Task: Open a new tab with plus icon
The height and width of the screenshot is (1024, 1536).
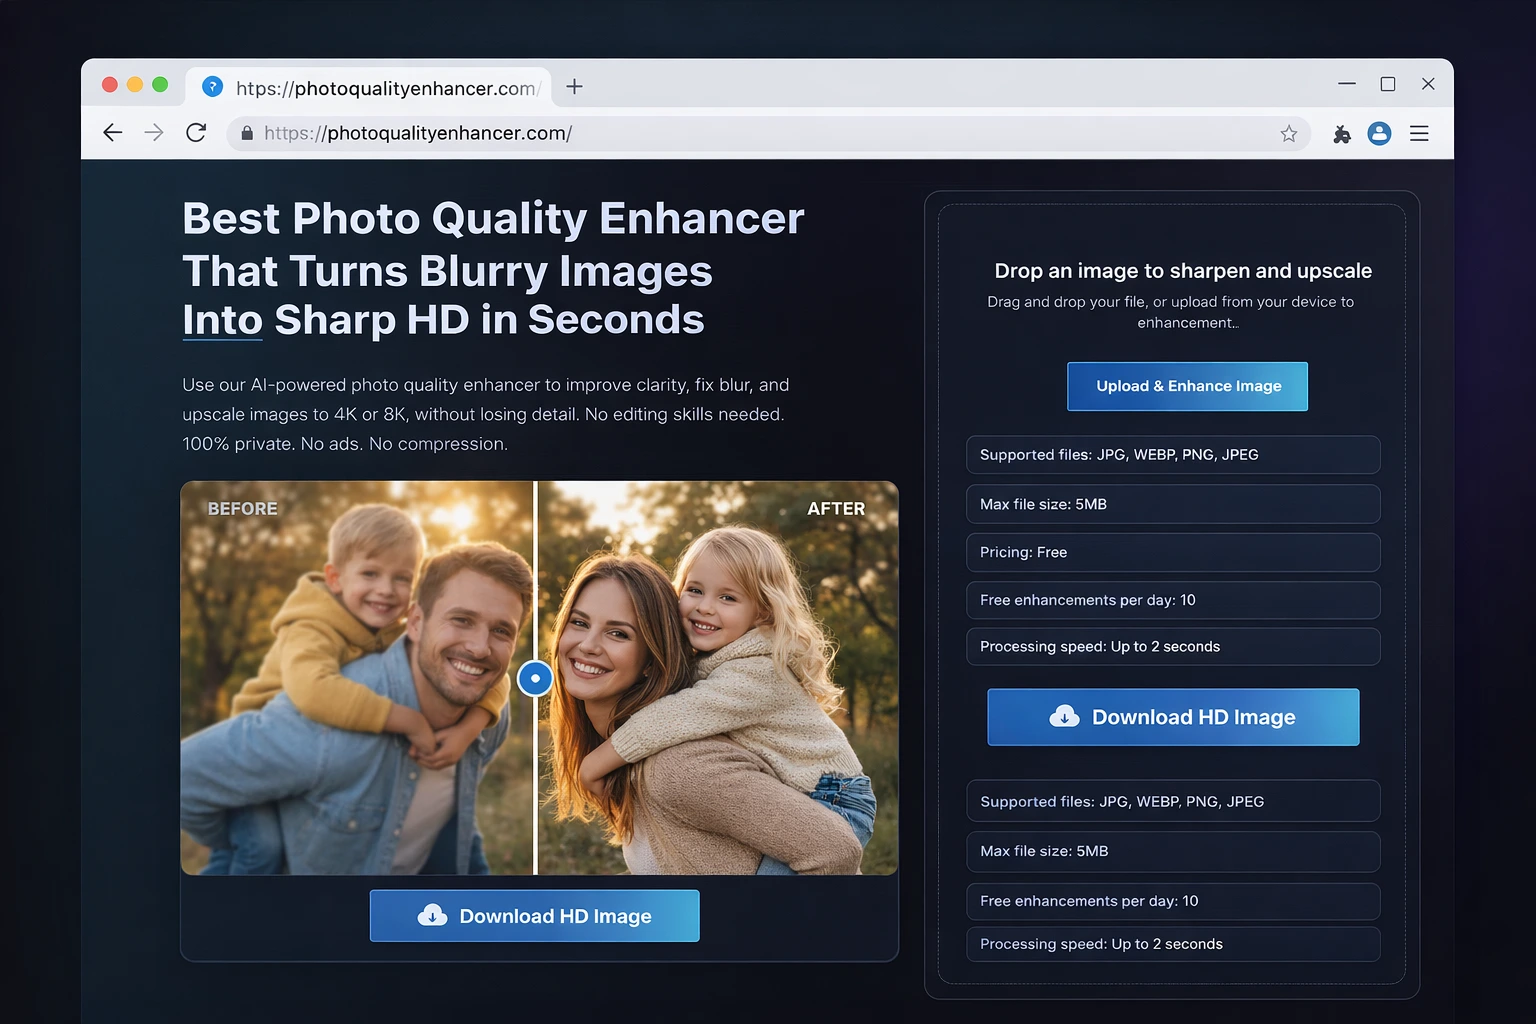Action: click(x=574, y=87)
